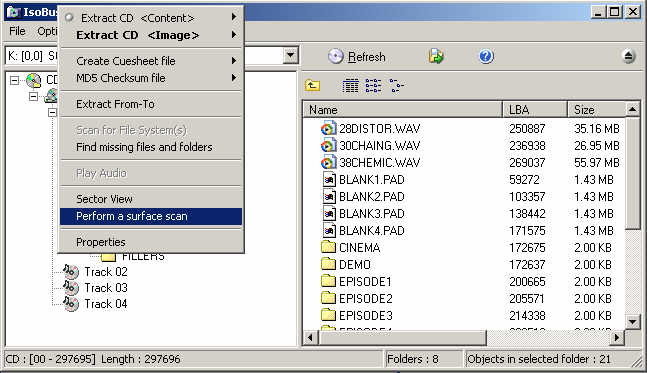Image resolution: width=647 pixels, height=373 pixels.
Task: Select Perform a surface scan
Action: 151,216
